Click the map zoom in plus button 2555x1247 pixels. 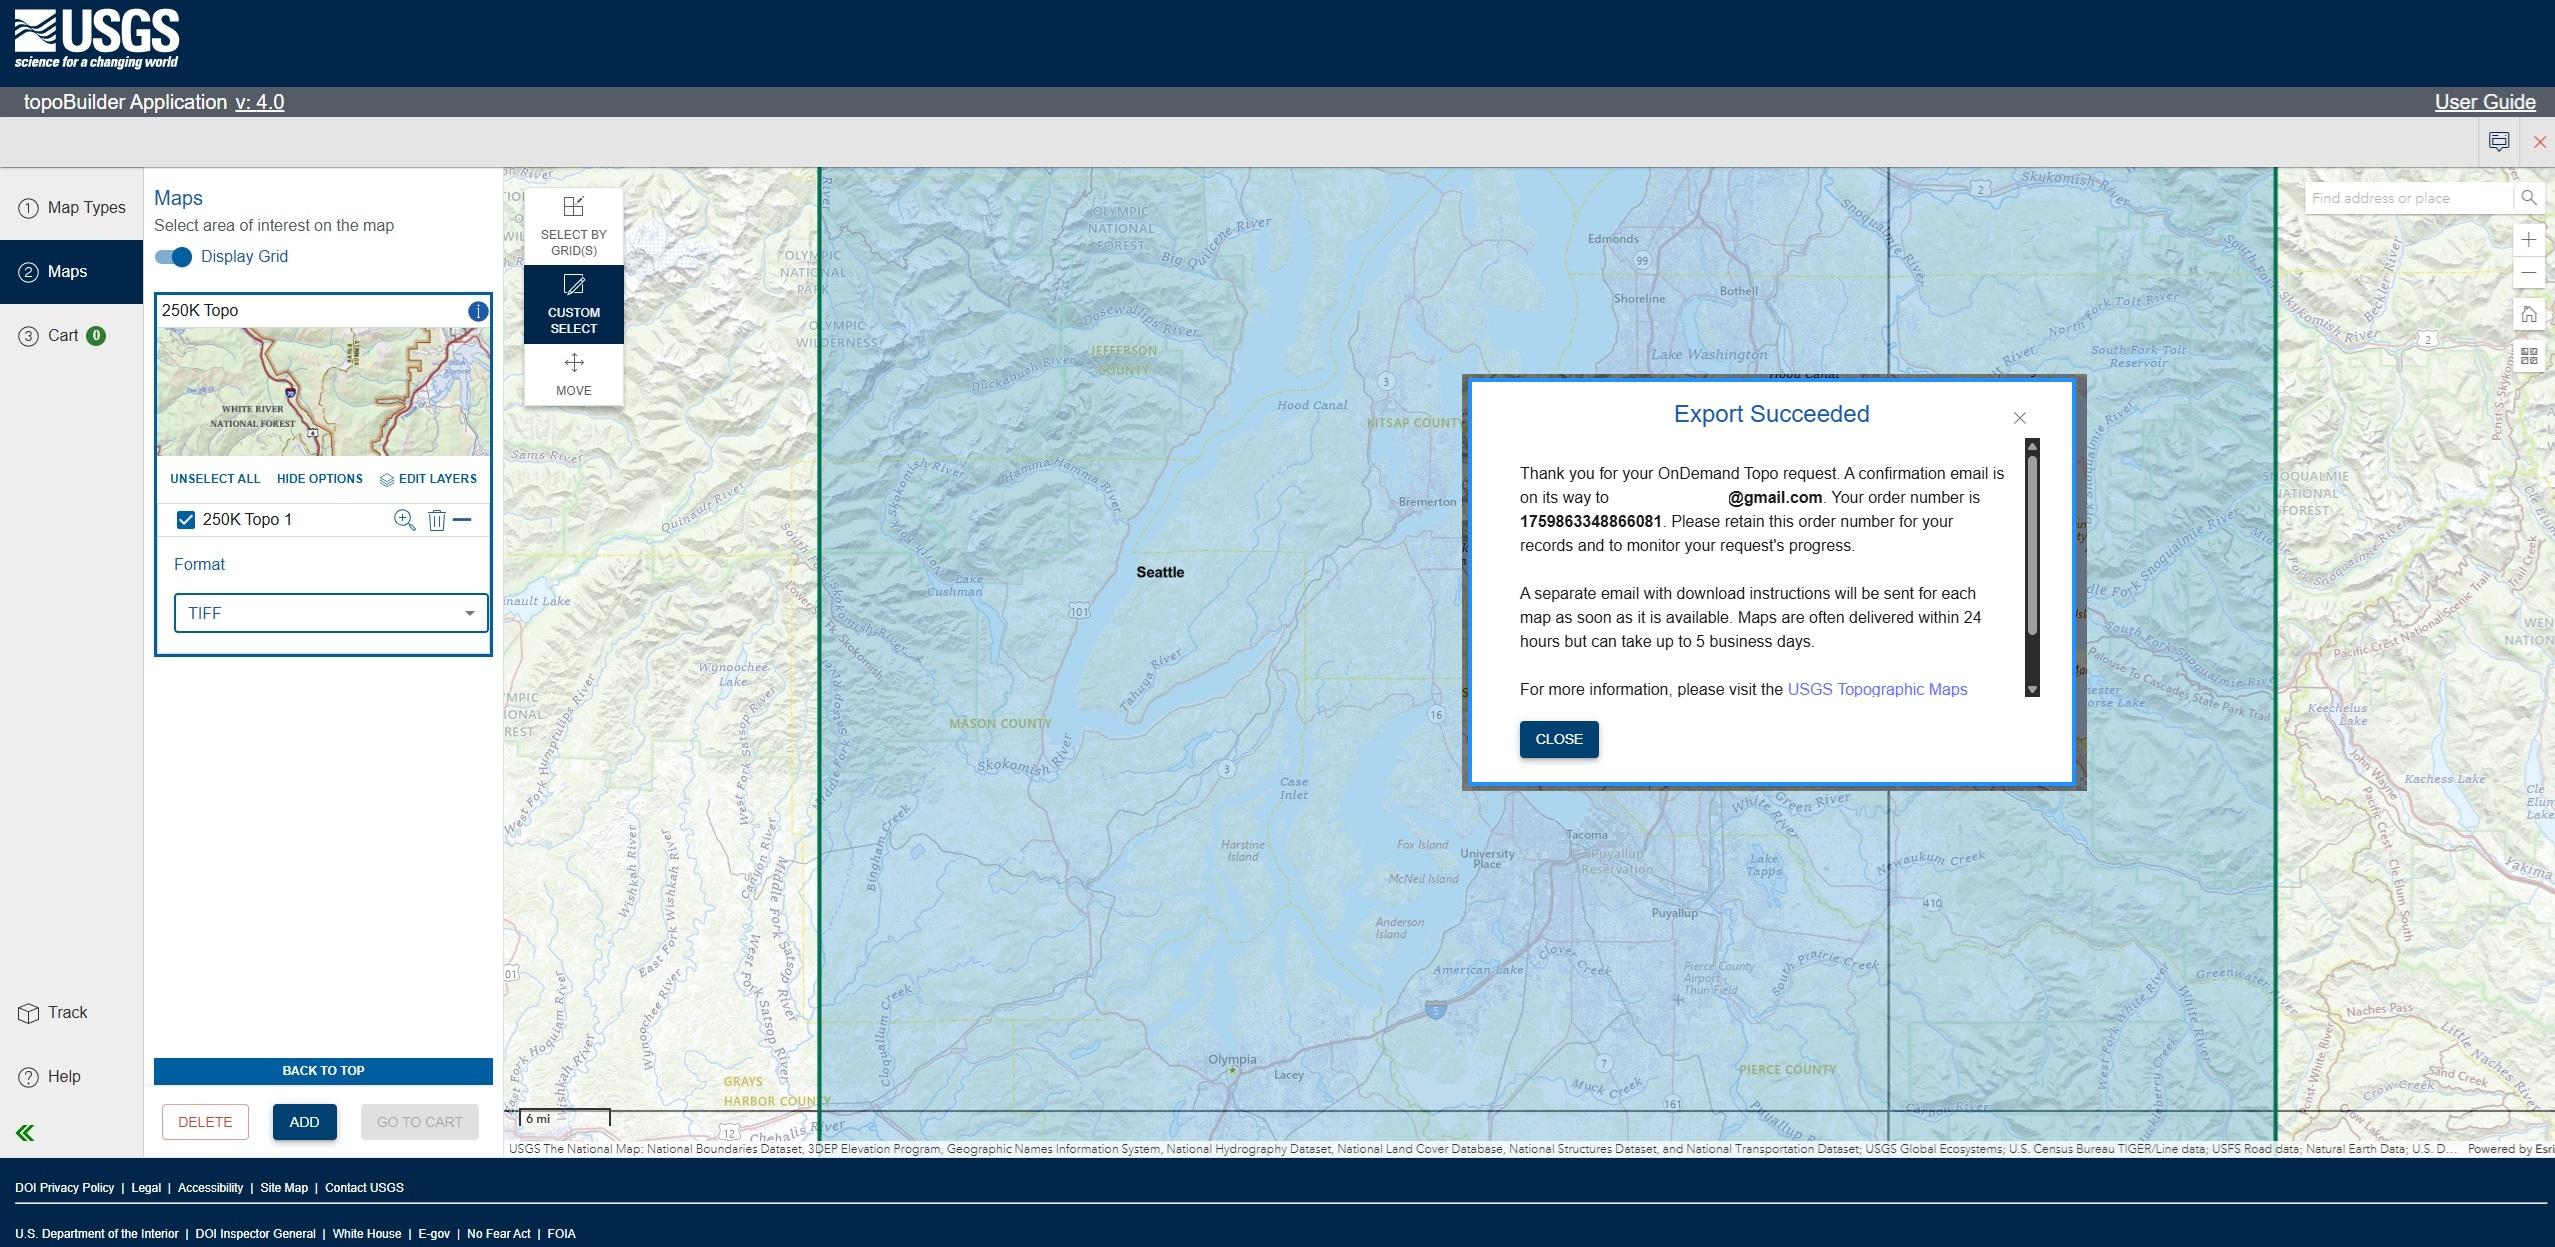coord(2528,239)
